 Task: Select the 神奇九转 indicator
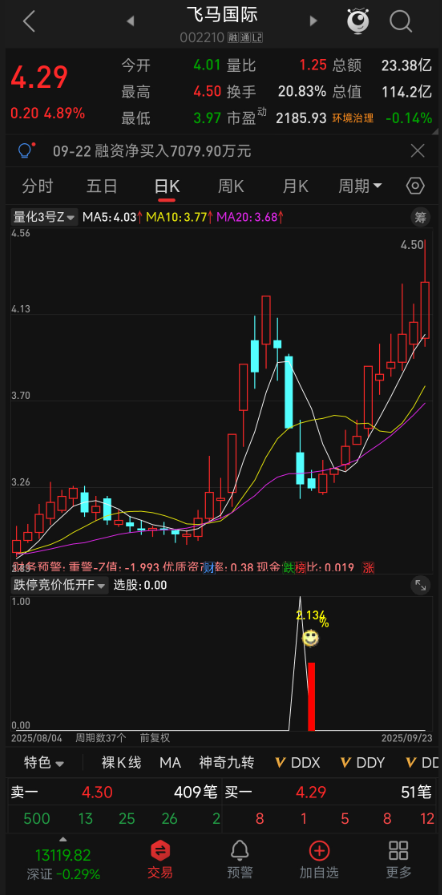click(227, 763)
